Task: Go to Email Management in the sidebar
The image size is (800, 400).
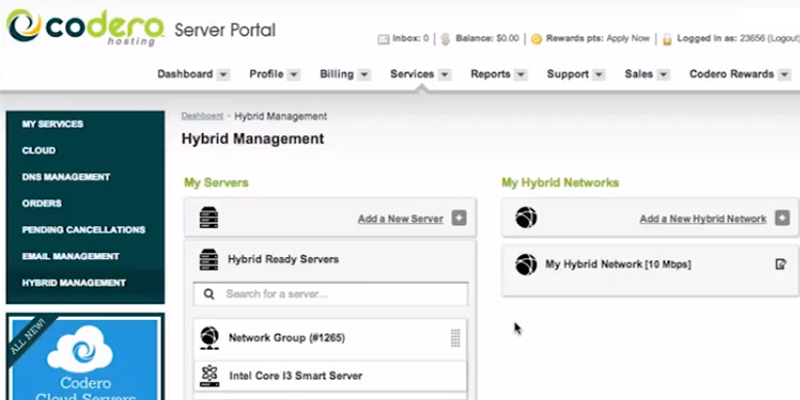Action: pyautogui.click(x=71, y=256)
